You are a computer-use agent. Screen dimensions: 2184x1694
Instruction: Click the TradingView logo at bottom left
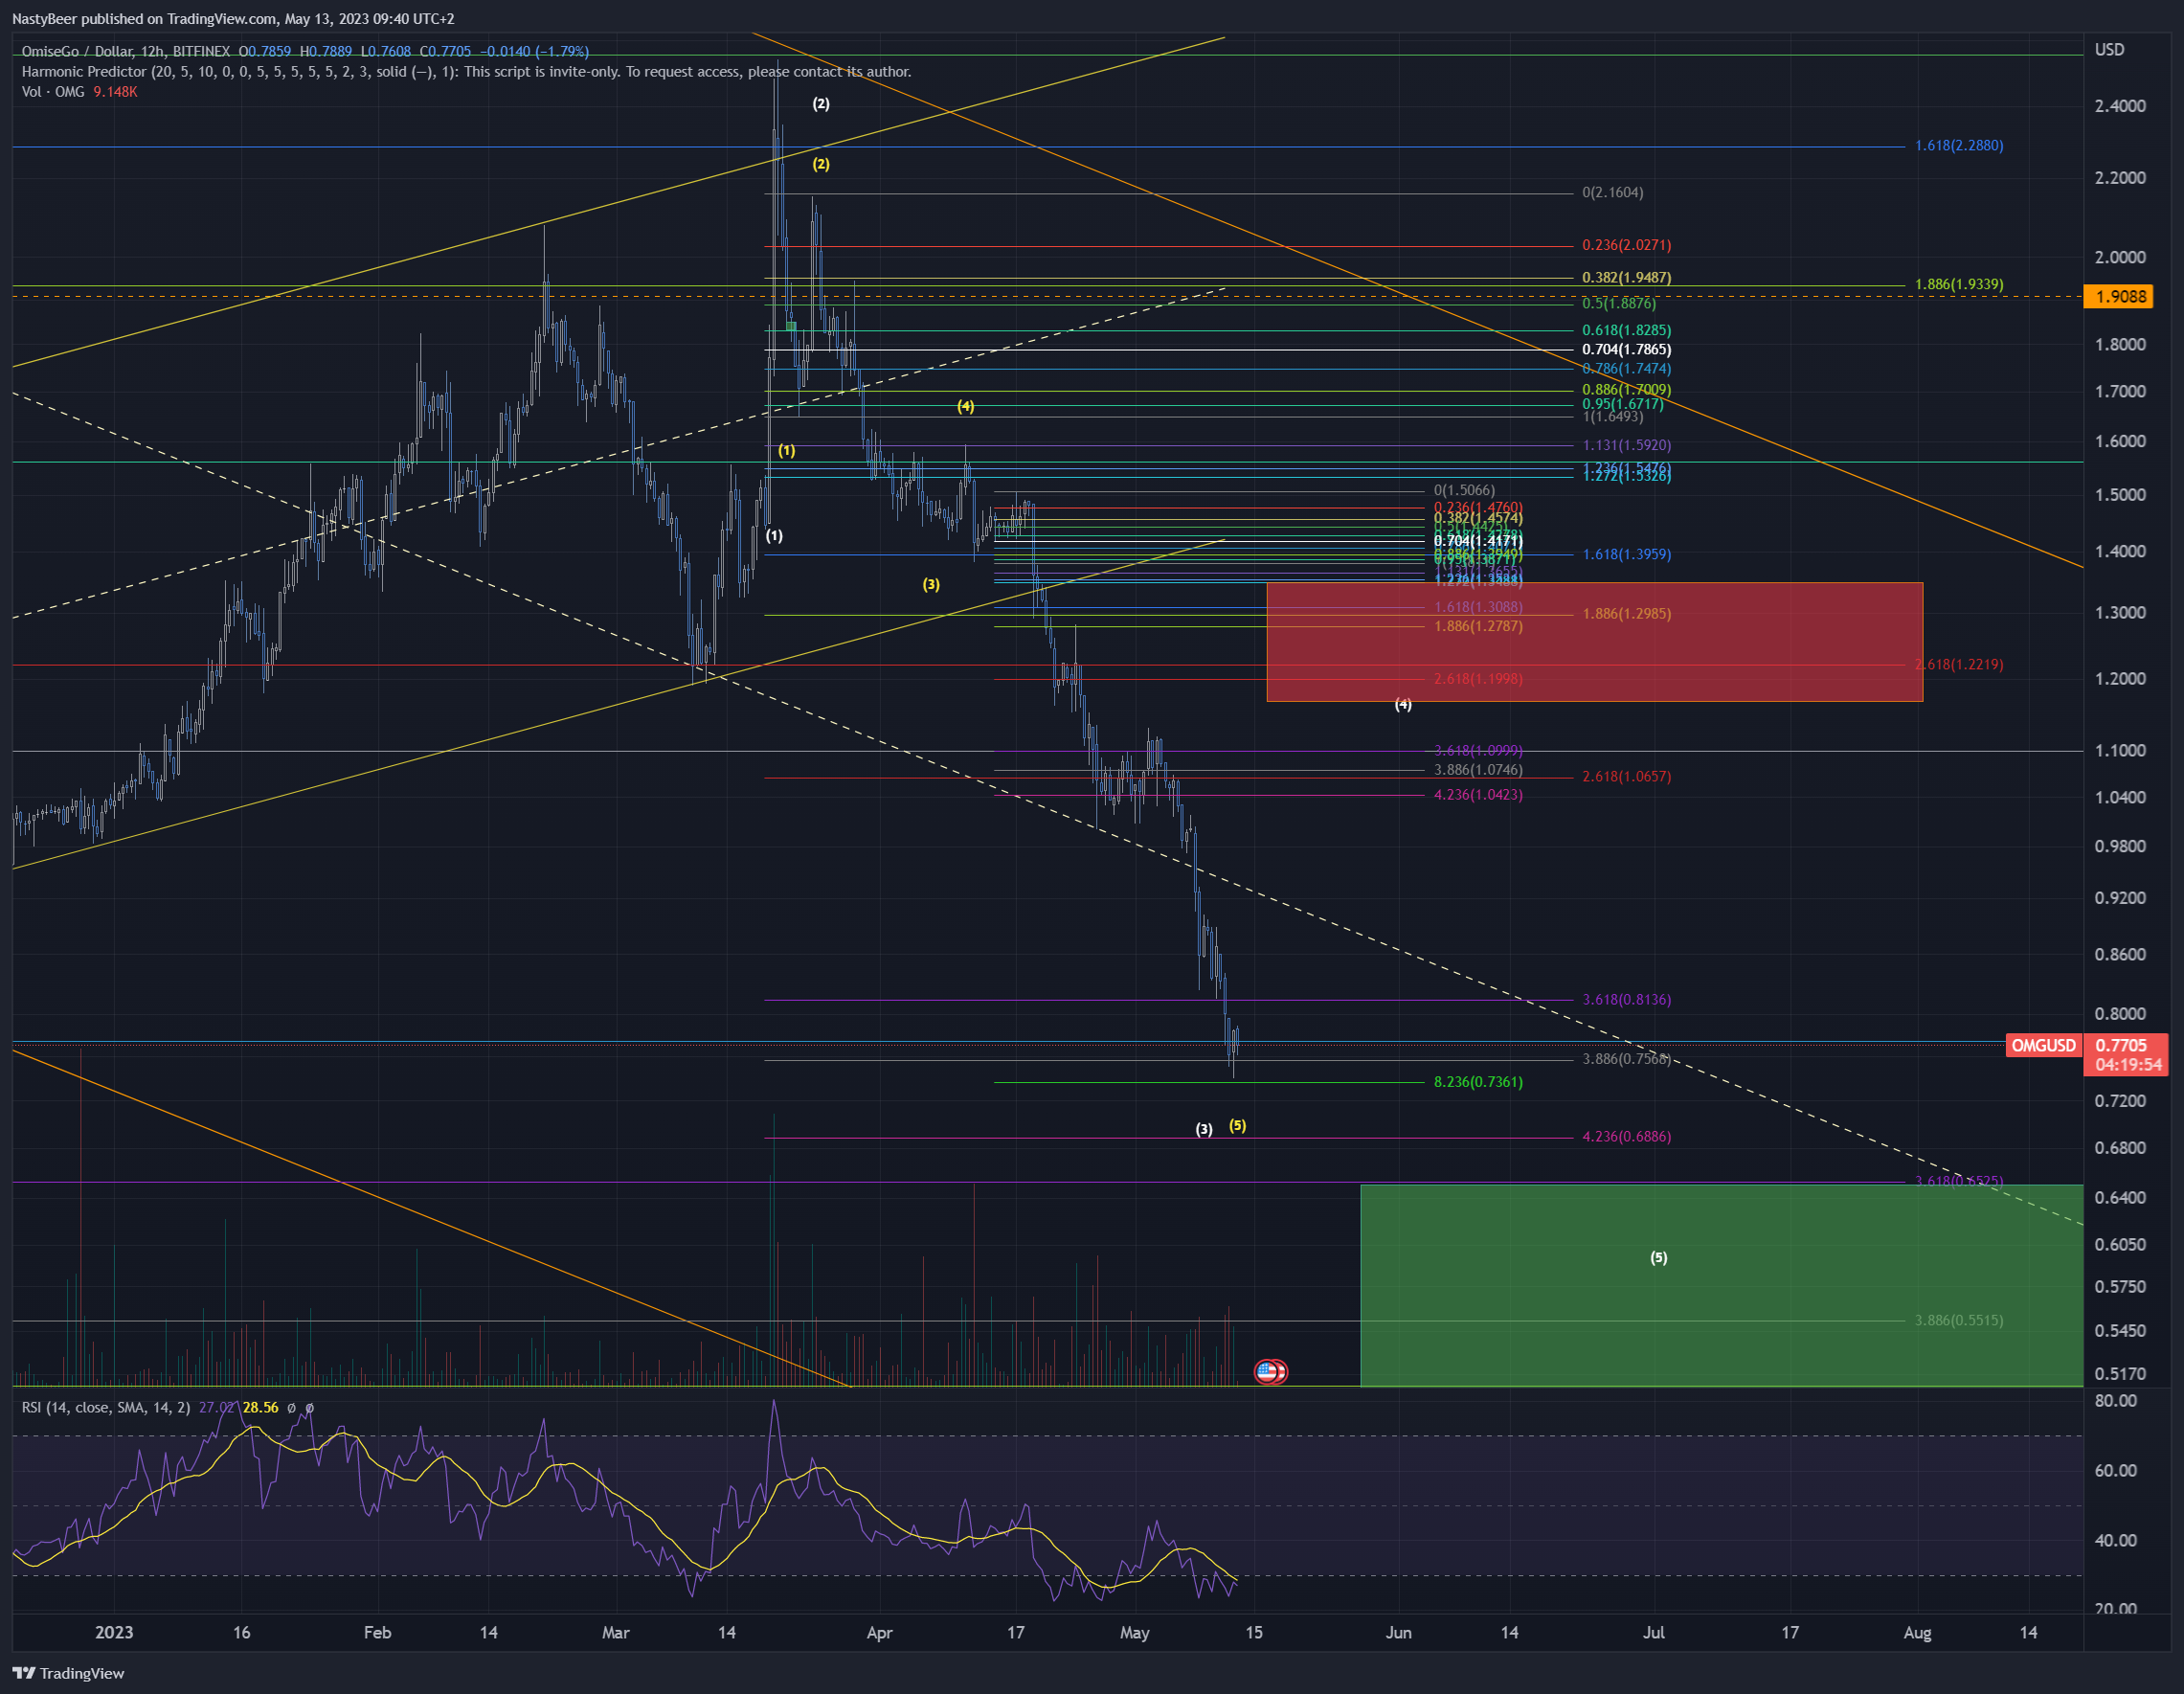pyautogui.click(x=68, y=1673)
